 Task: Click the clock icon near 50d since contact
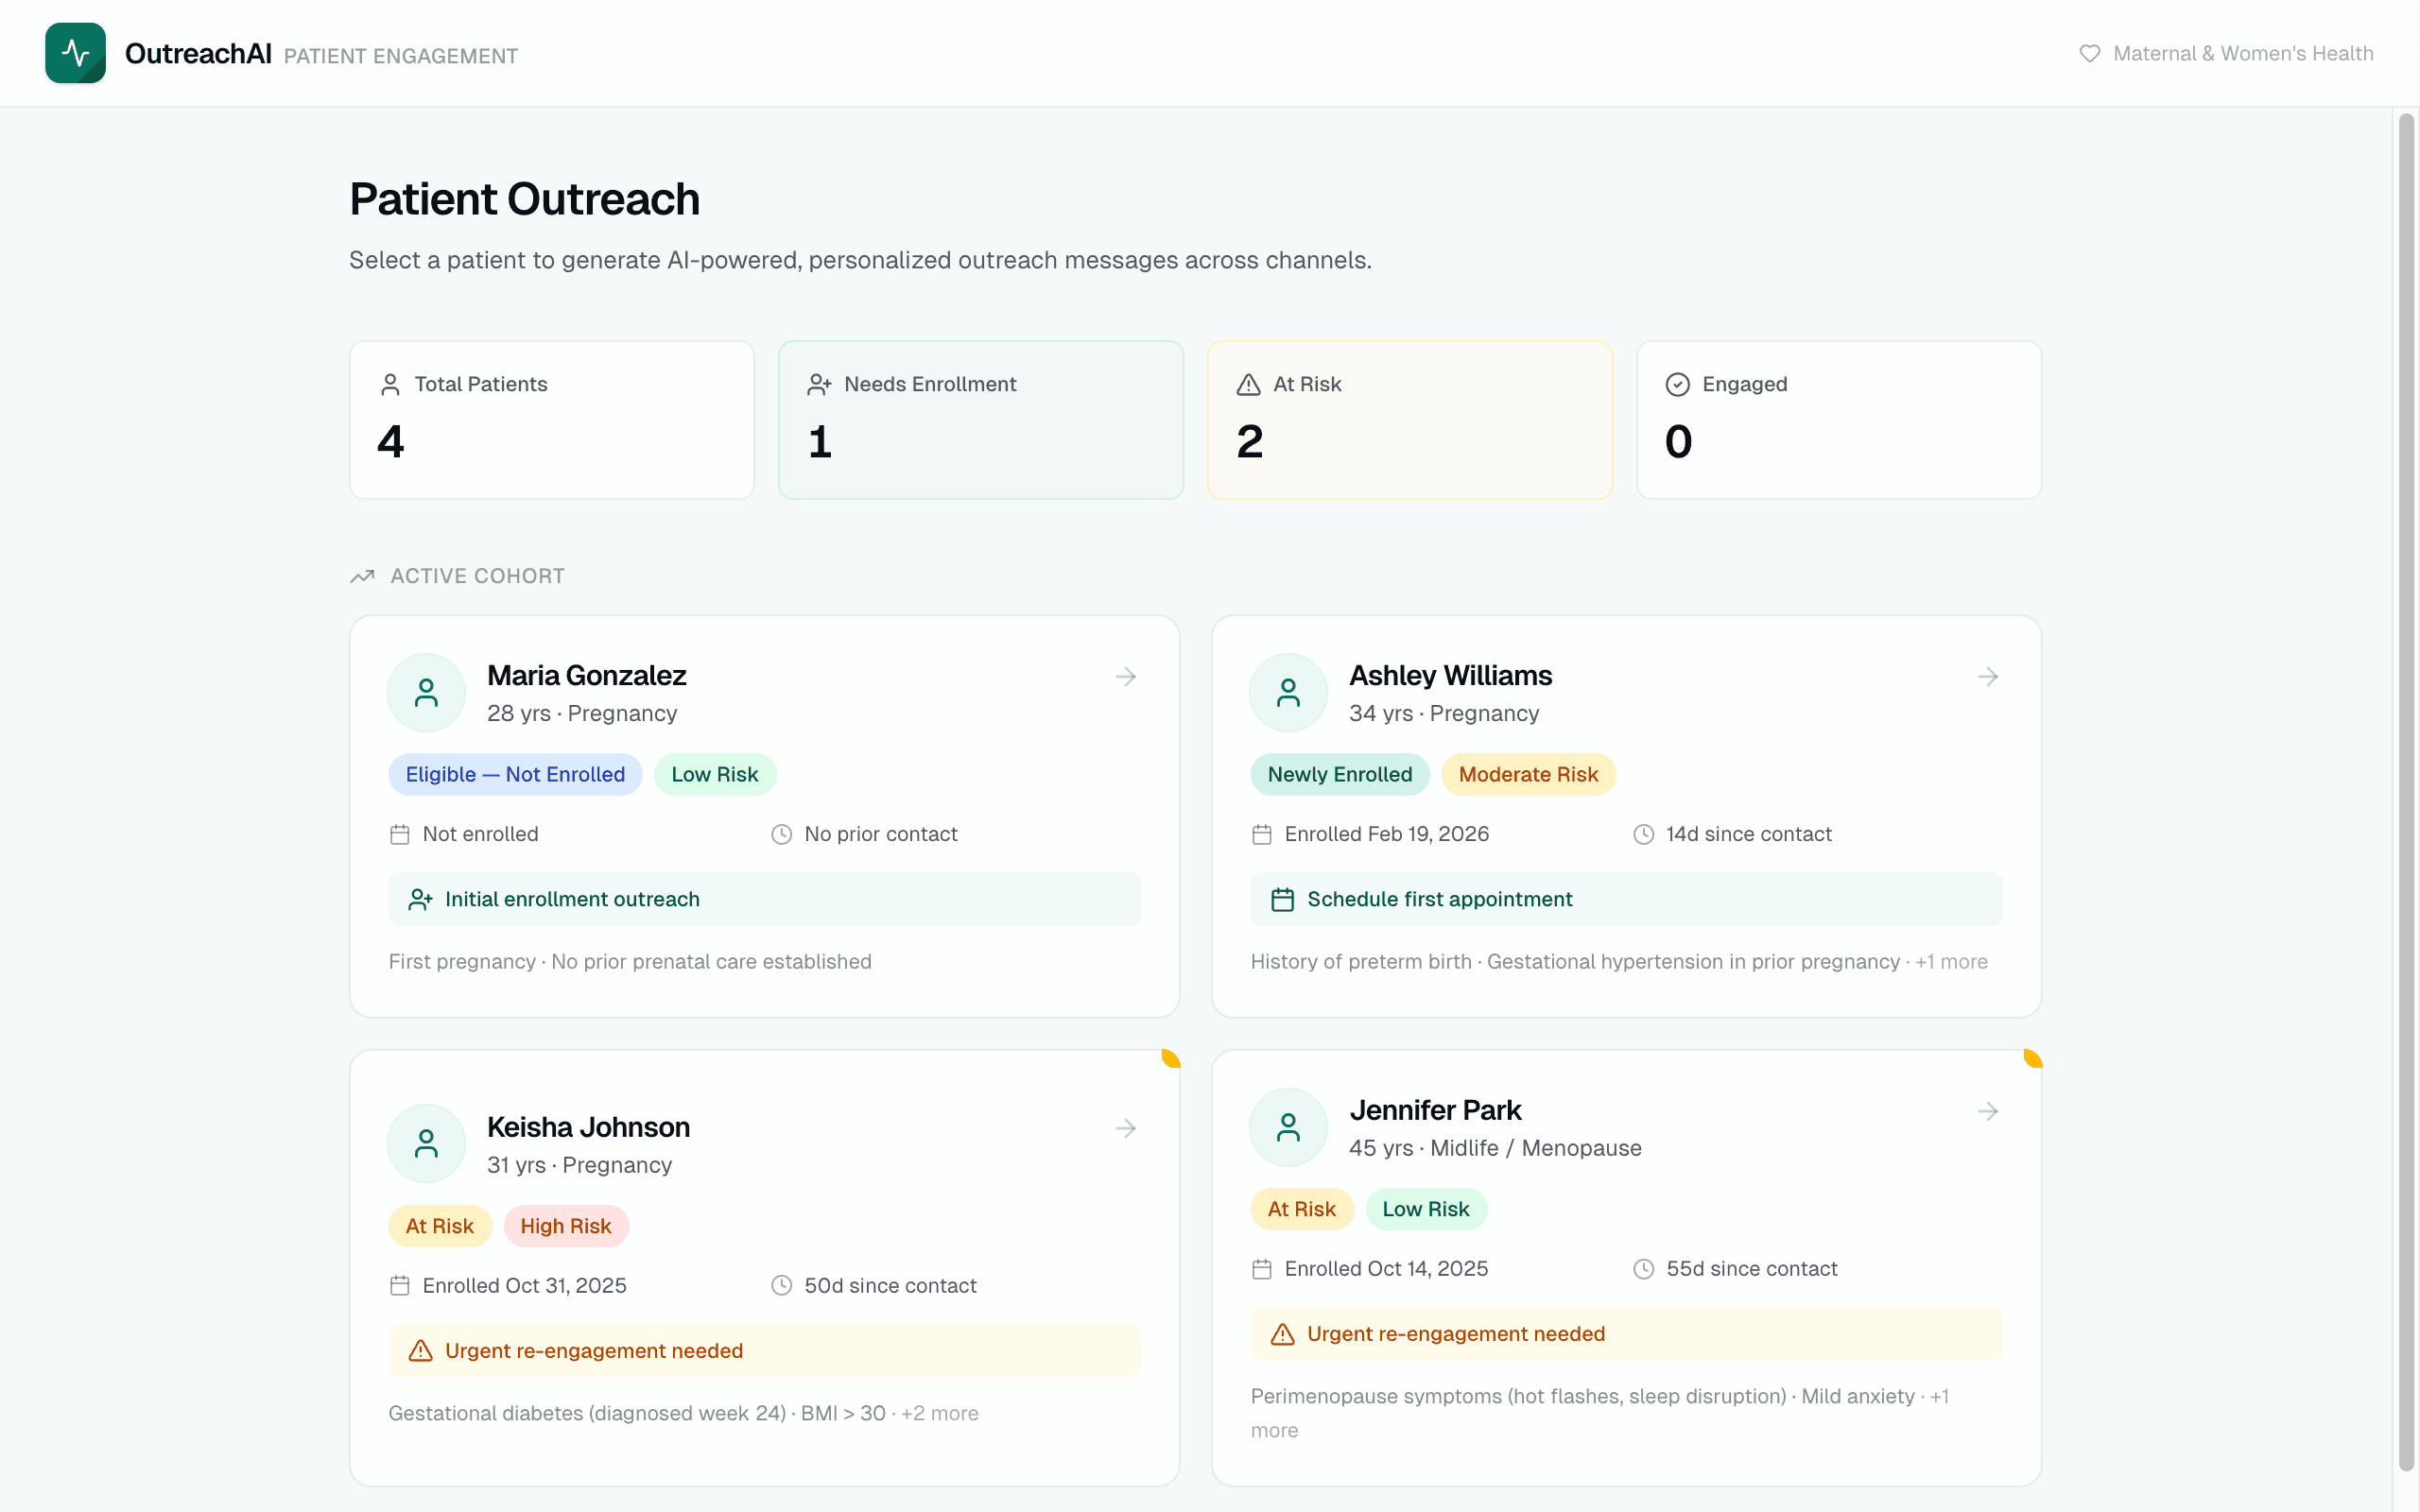pyautogui.click(x=781, y=1285)
